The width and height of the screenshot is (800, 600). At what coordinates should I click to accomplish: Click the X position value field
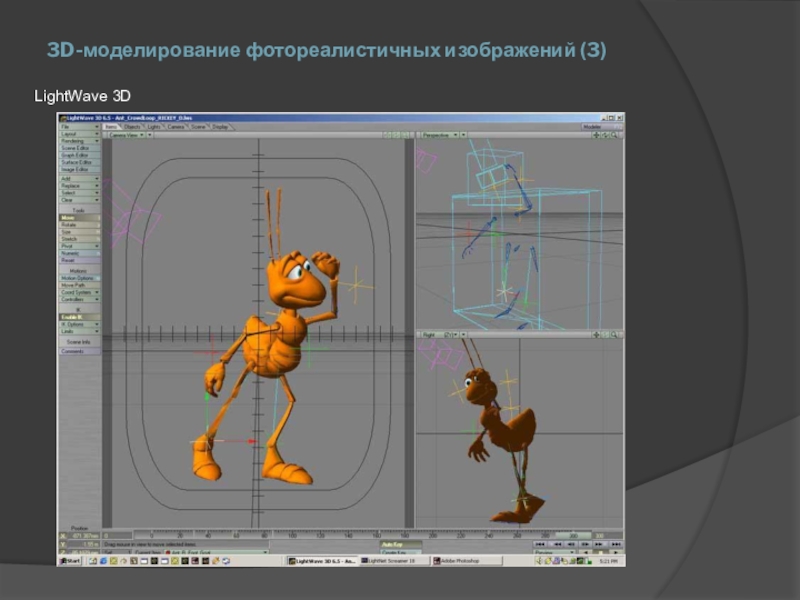(84, 536)
